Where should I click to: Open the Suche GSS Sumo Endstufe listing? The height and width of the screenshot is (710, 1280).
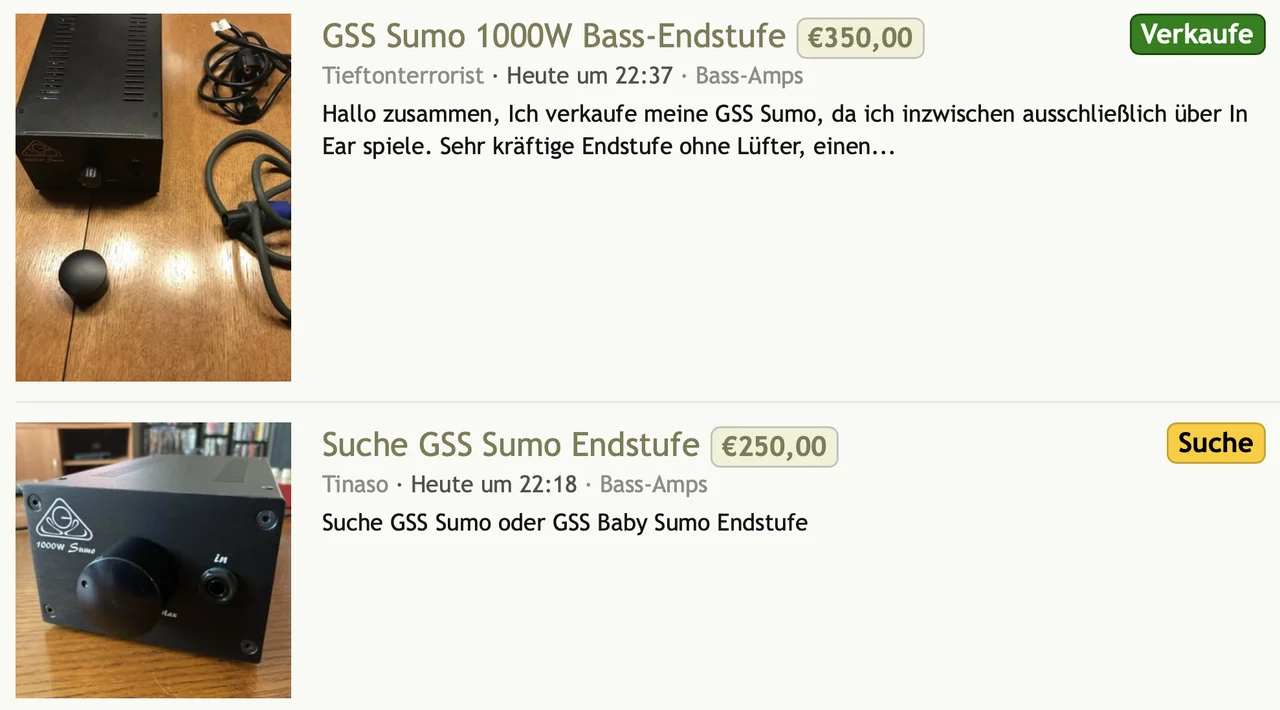tap(510, 444)
